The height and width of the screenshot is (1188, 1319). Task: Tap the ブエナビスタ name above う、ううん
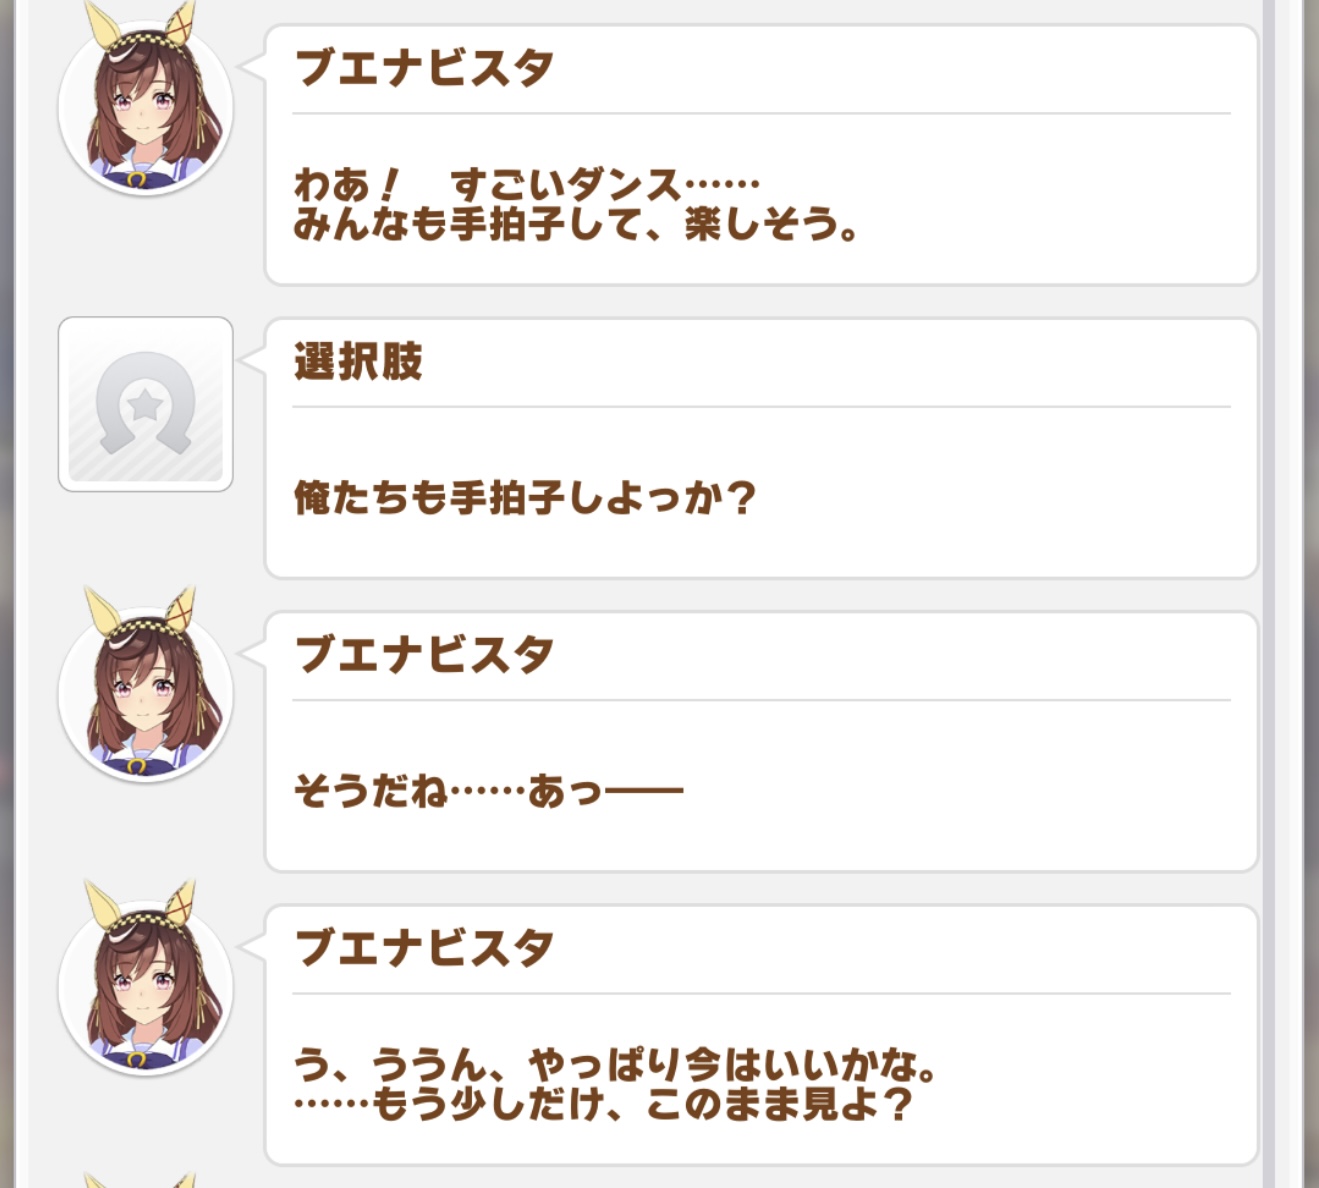coord(424,948)
